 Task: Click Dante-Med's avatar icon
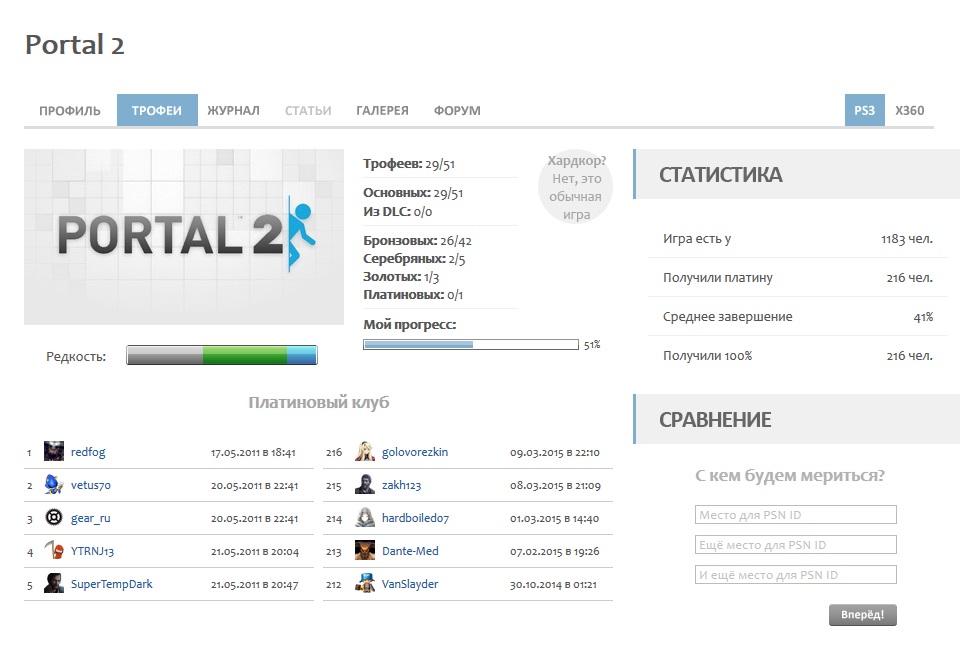tap(365, 551)
